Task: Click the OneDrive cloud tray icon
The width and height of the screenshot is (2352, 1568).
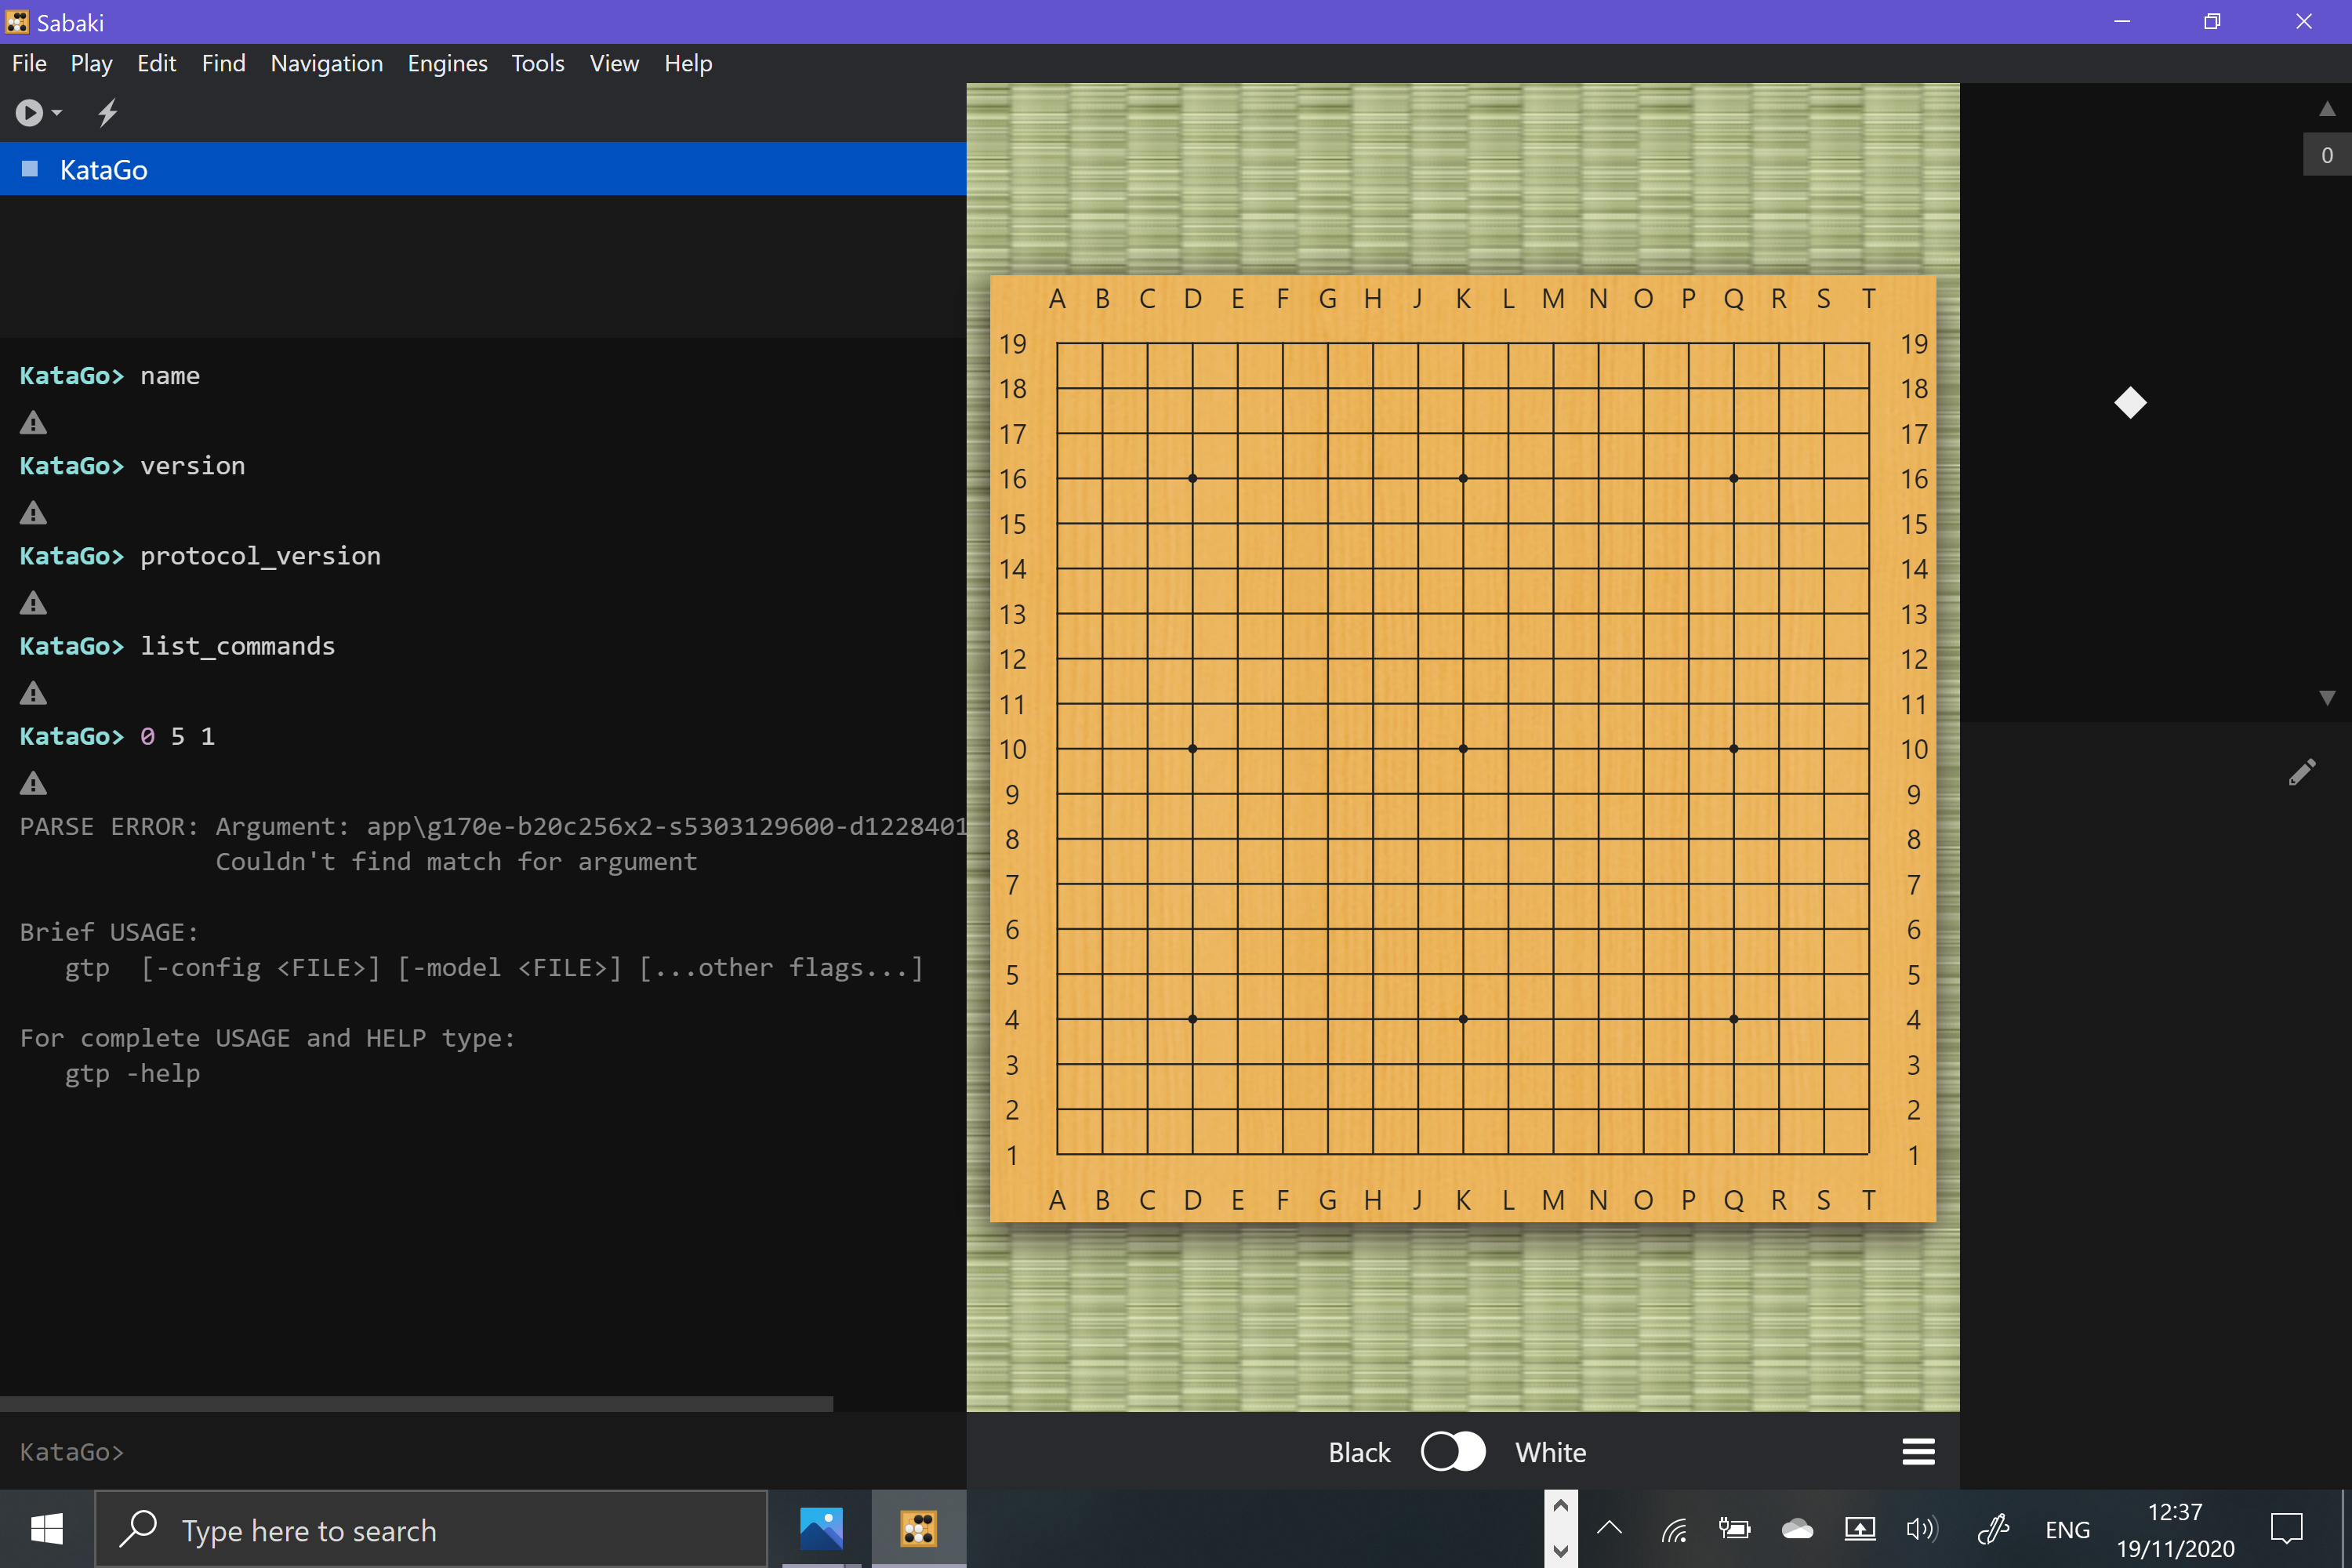Action: coord(1797,1529)
